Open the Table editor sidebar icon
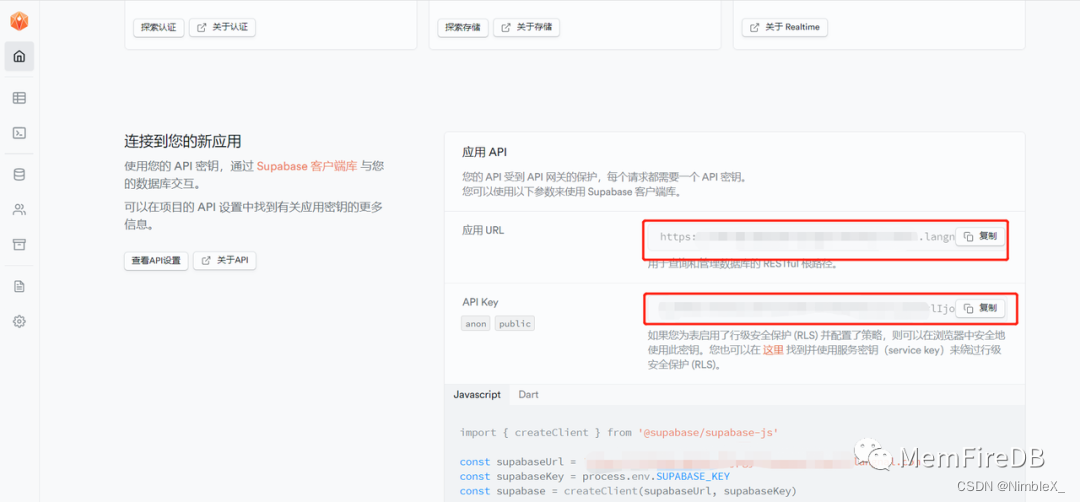This screenshot has width=1080, height=502. pos(19,98)
